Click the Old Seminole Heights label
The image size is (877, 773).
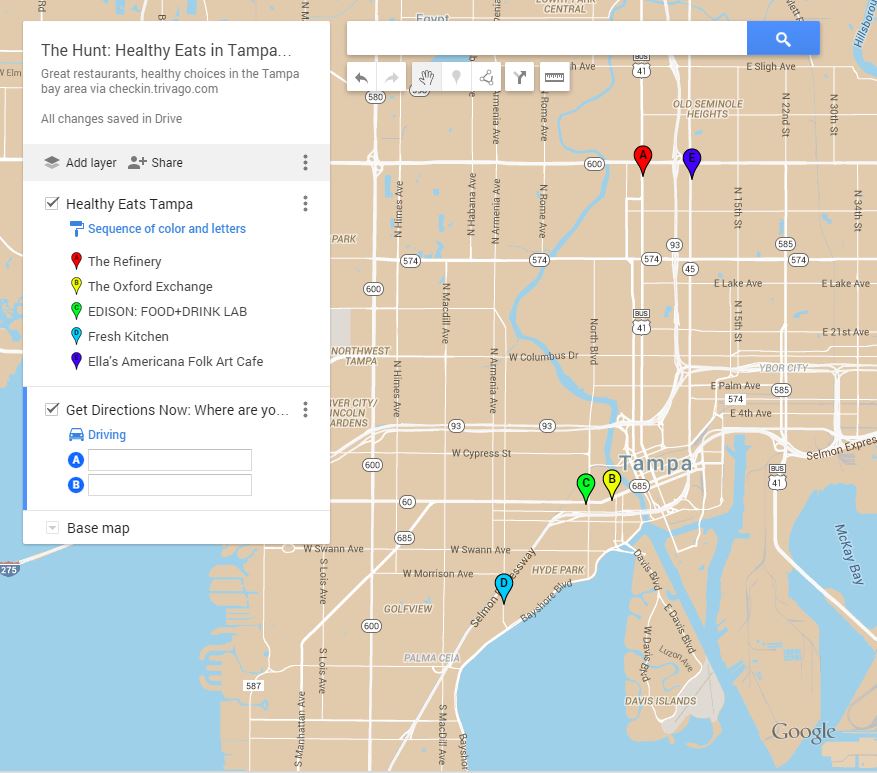click(708, 109)
